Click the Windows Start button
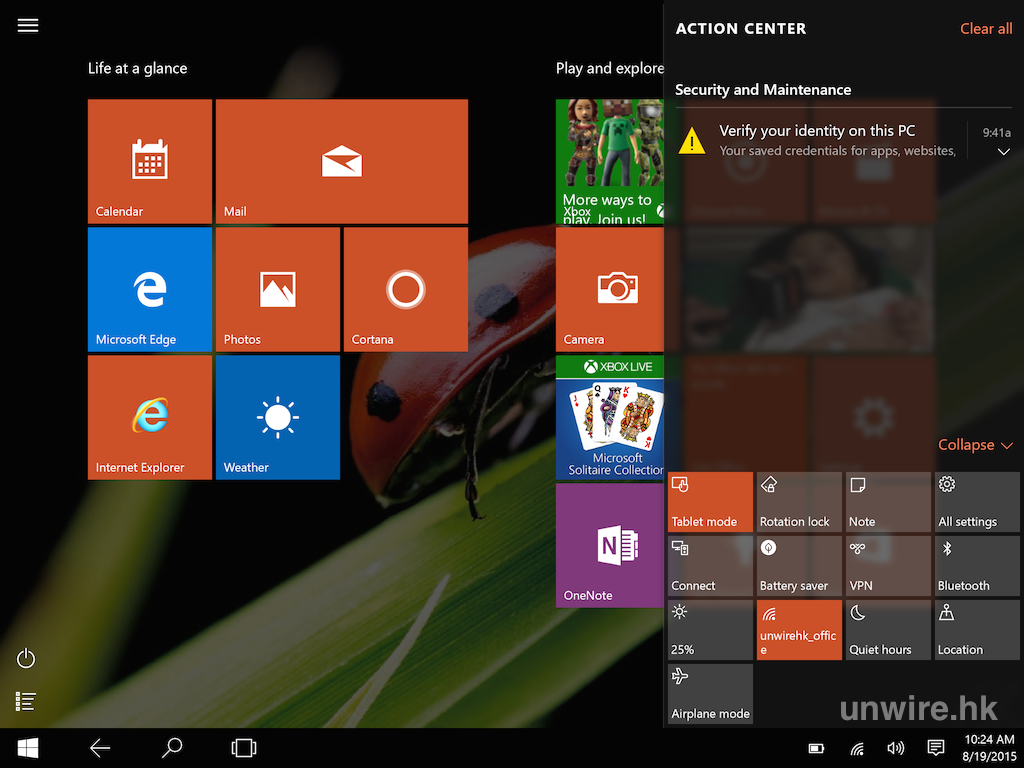Viewport: 1024px width, 768px height. tap(27, 748)
